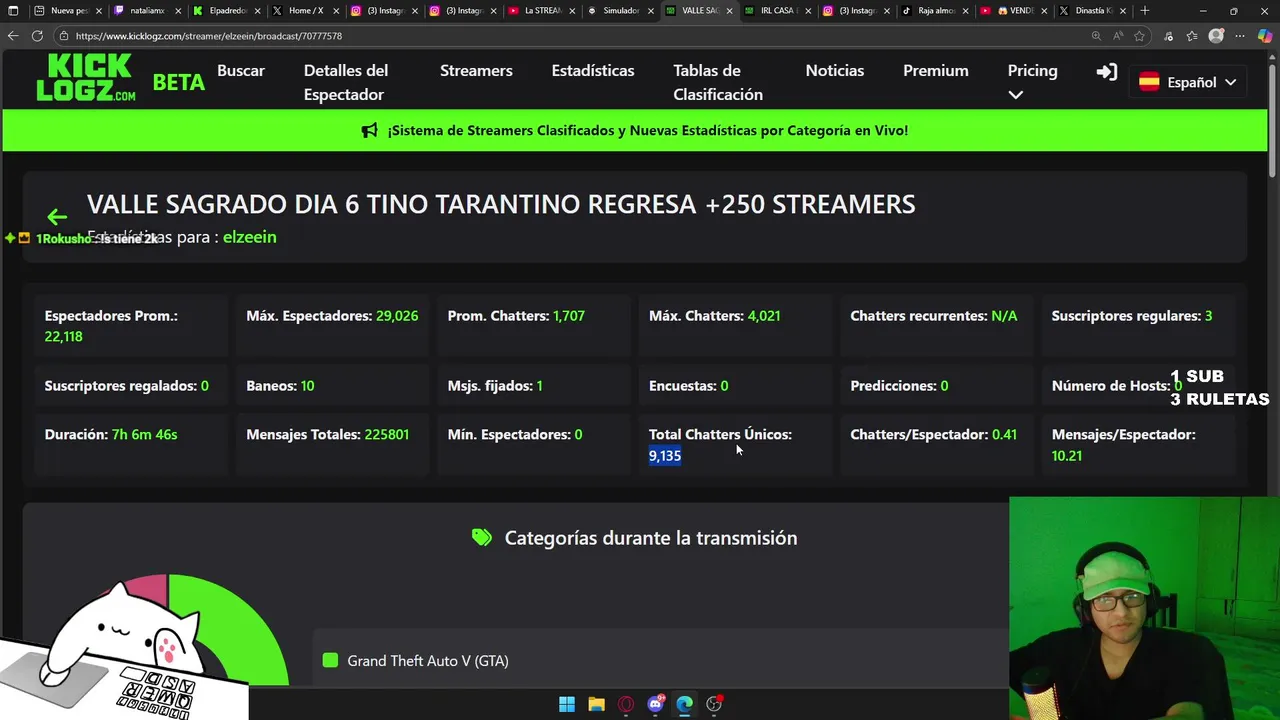
Task: Switch to the Home / X tab
Action: (305, 10)
